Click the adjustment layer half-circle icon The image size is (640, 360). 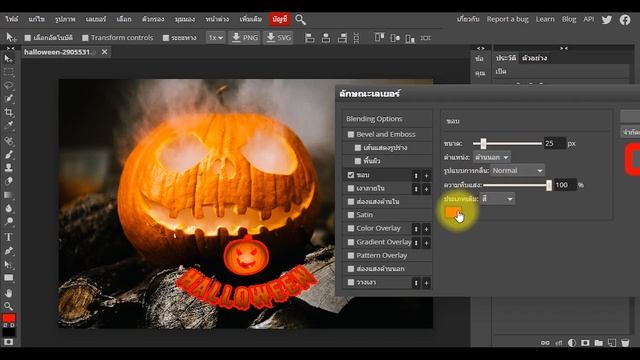coord(572,343)
